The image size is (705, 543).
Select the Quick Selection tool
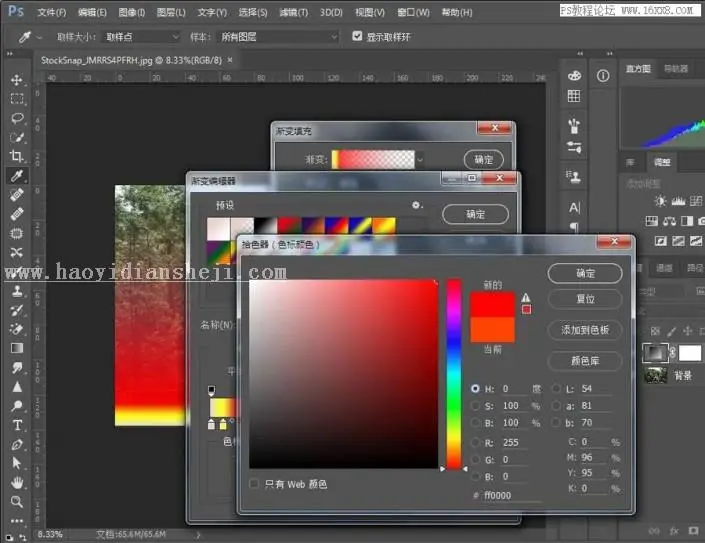click(x=17, y=137)
